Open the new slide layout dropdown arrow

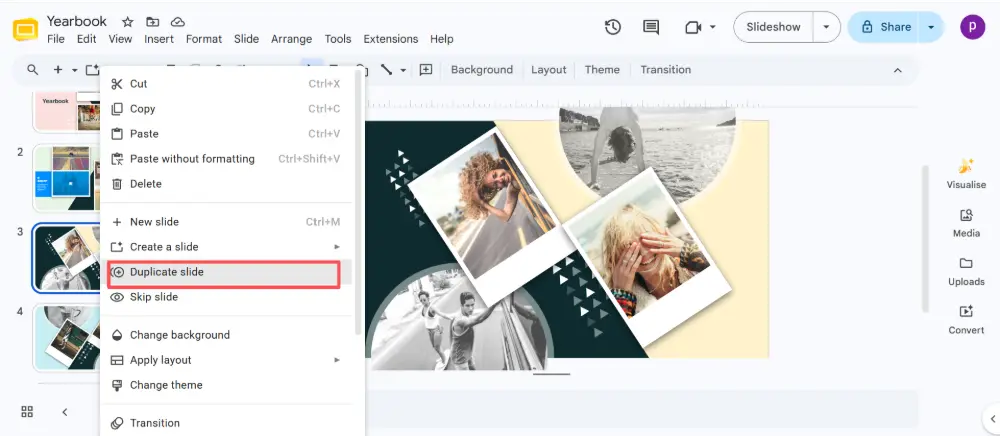75,70
